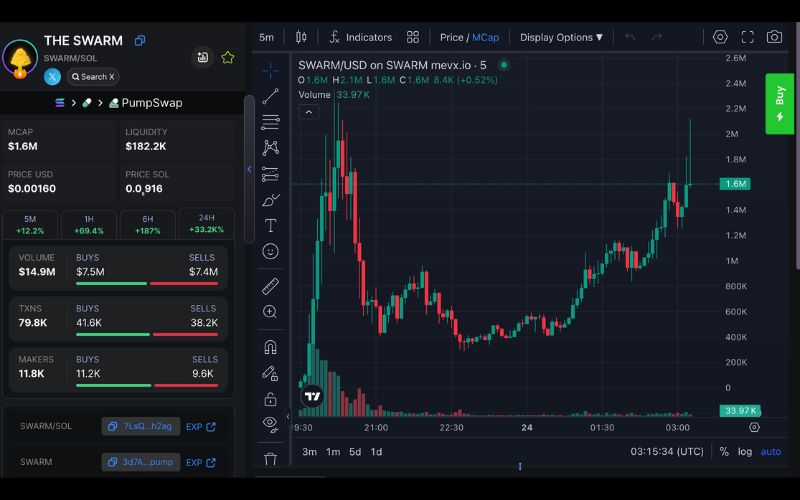
Task: Click the Solana chain breadcrumb icon
Action: tap(60, 103)
